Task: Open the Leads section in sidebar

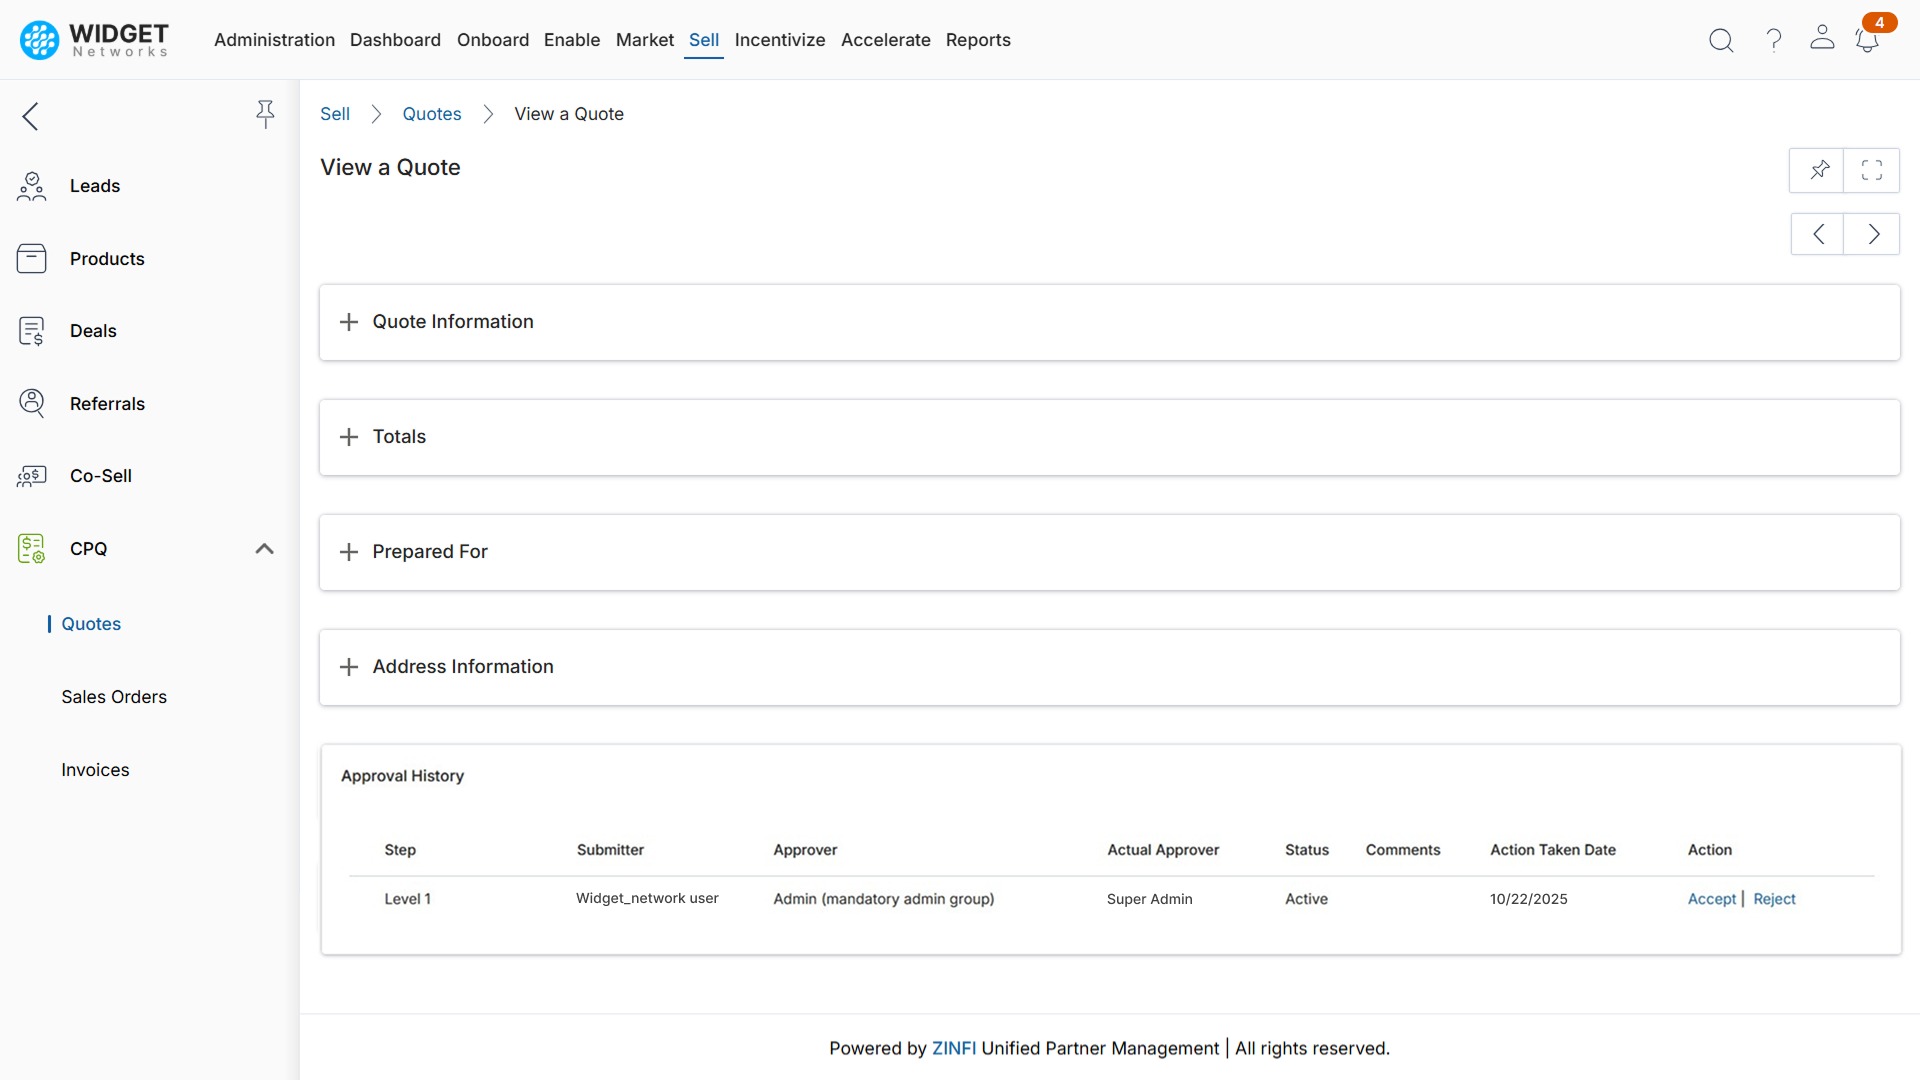Action: coord(32,185)
